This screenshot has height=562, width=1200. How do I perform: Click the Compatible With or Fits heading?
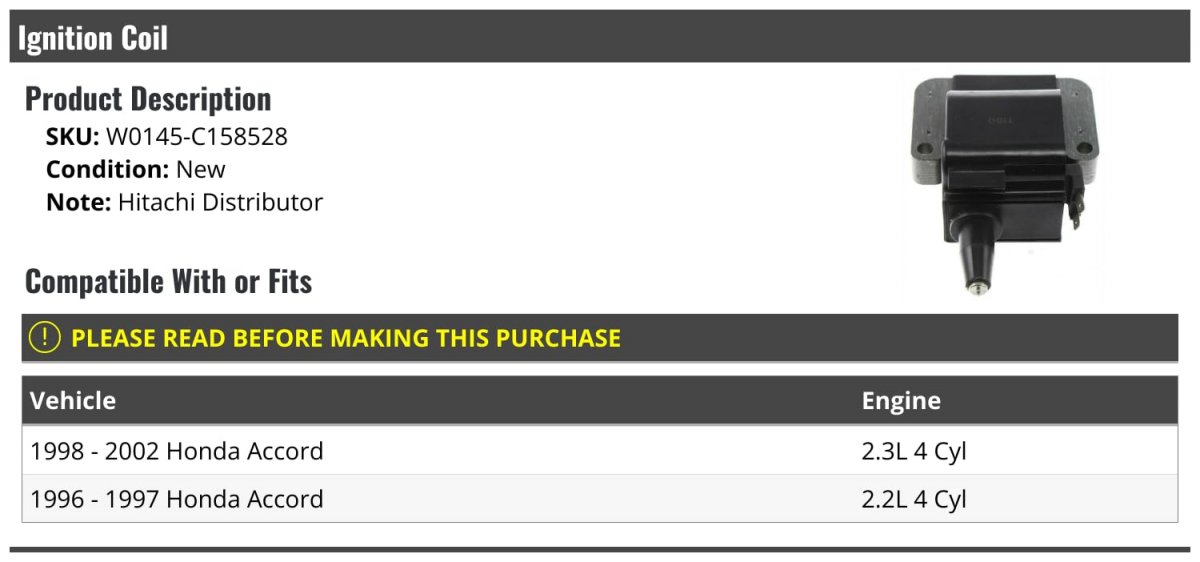(x=168, y=282)
